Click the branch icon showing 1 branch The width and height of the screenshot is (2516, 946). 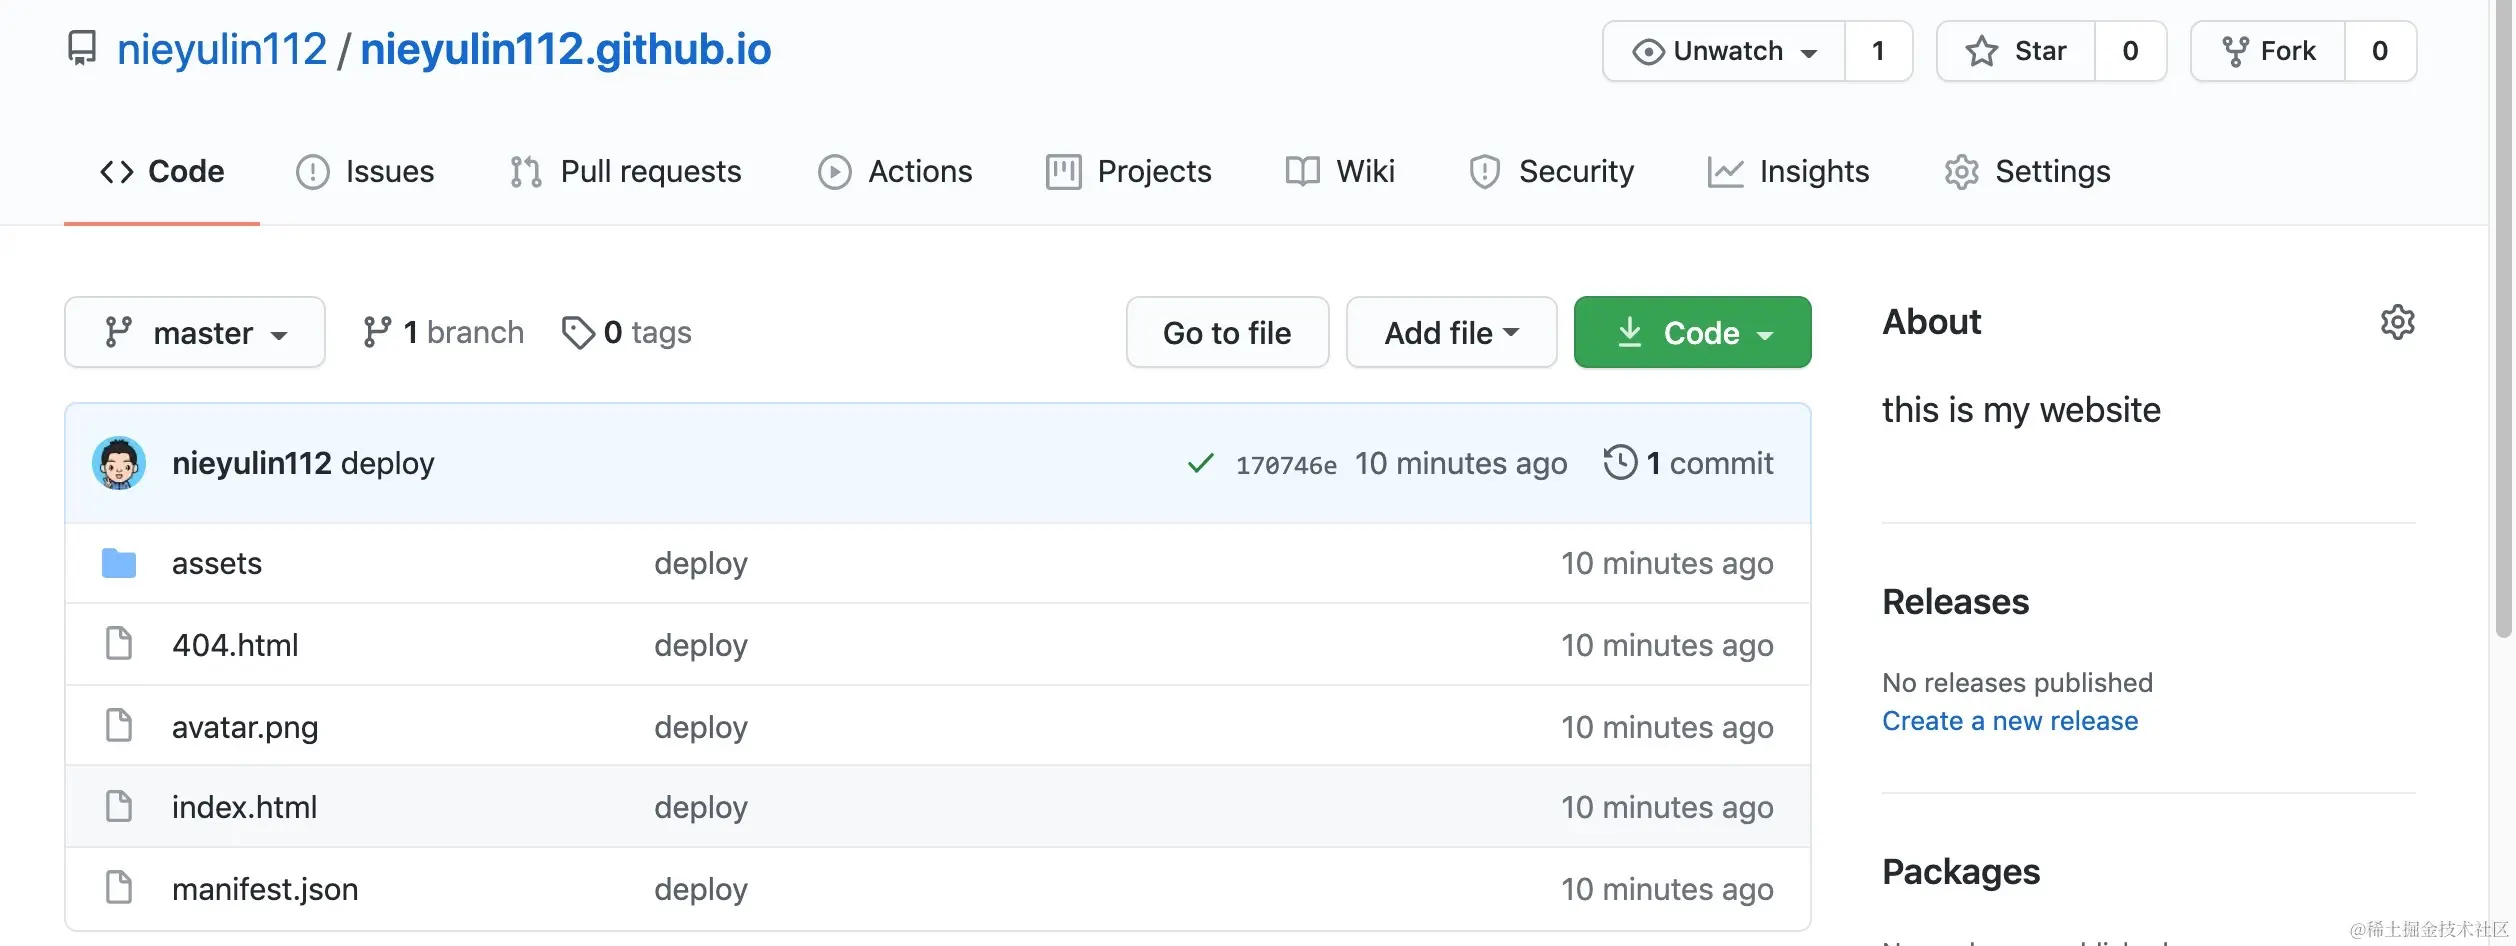tap(377, 332)
